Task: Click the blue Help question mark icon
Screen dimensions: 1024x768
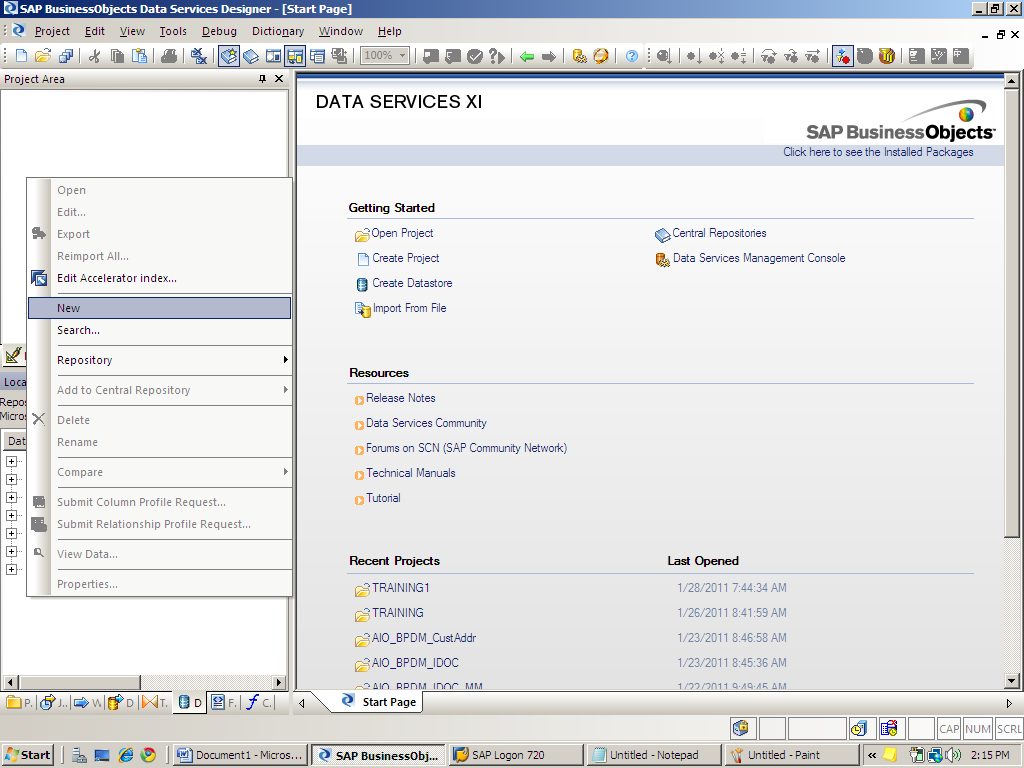Action: click(632, 56)
